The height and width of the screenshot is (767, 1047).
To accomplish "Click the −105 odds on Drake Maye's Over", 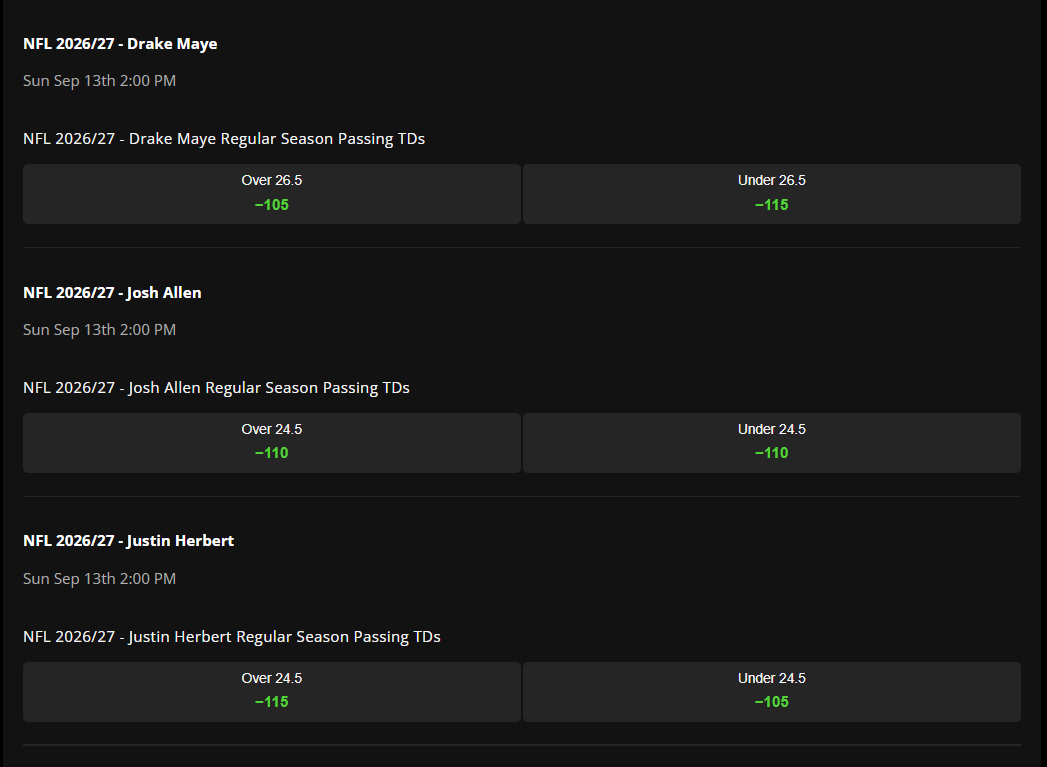I will (272, 205).
